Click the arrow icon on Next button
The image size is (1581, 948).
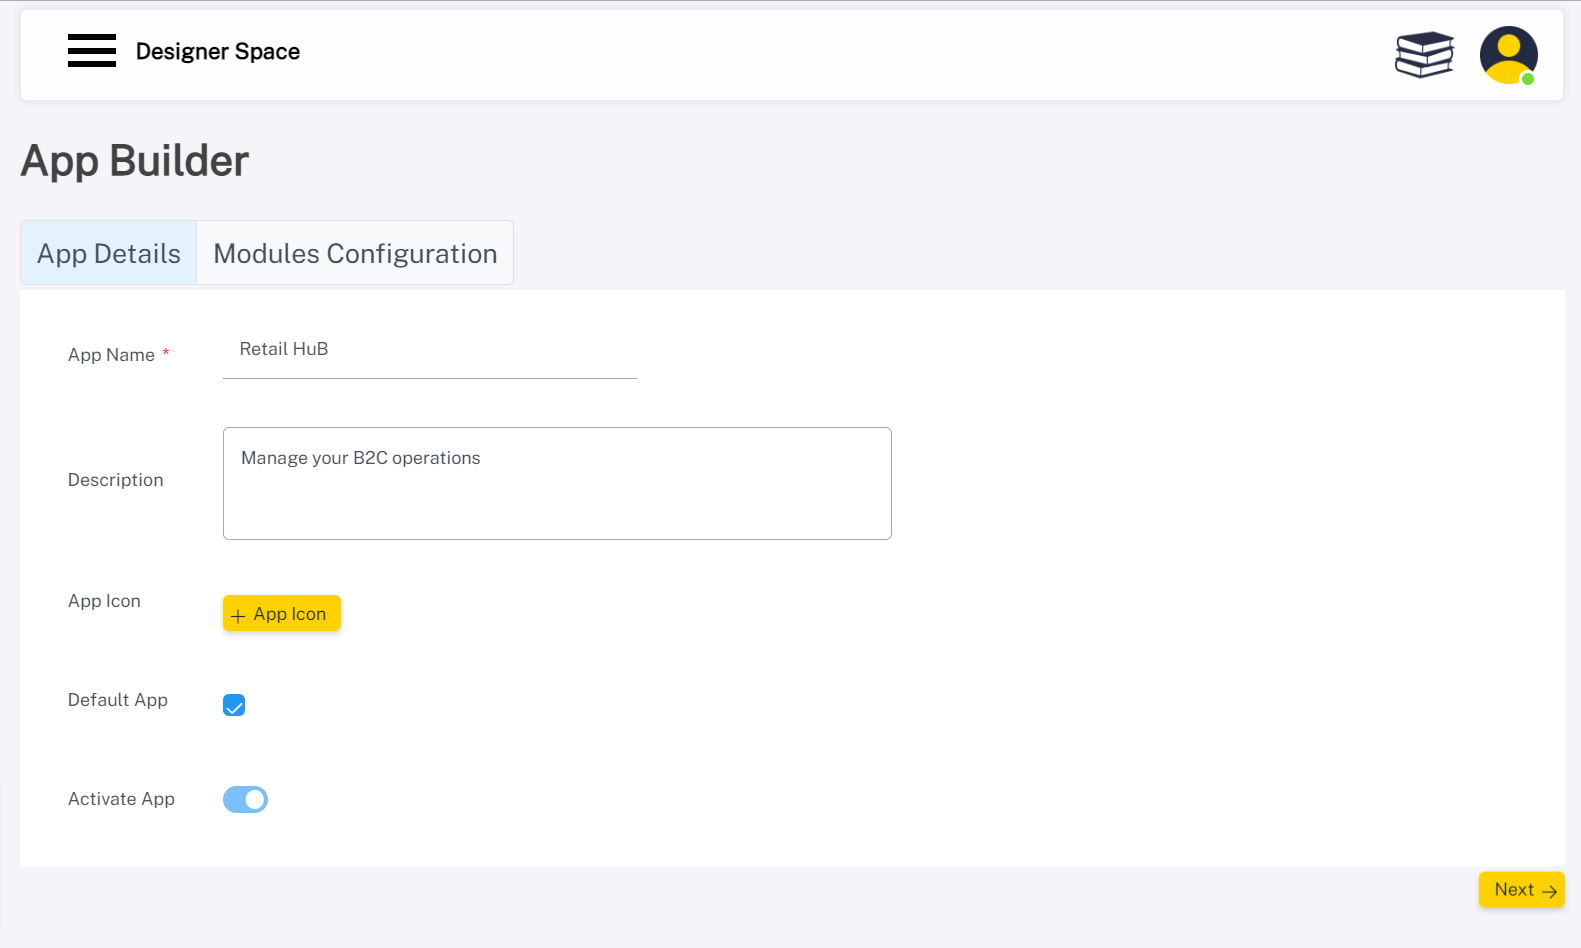click(x=1549, y=891)
